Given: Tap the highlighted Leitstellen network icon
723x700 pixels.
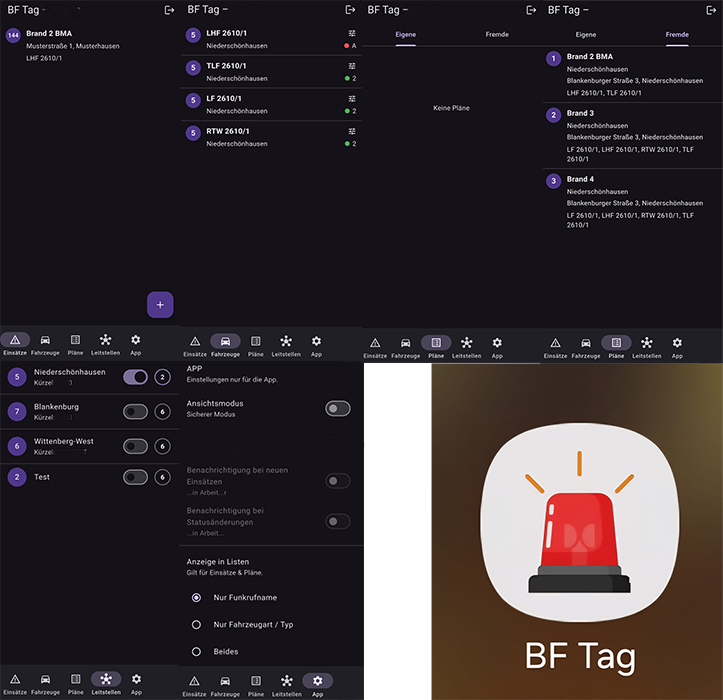Looking at the screenshot, I should [106, 679].
